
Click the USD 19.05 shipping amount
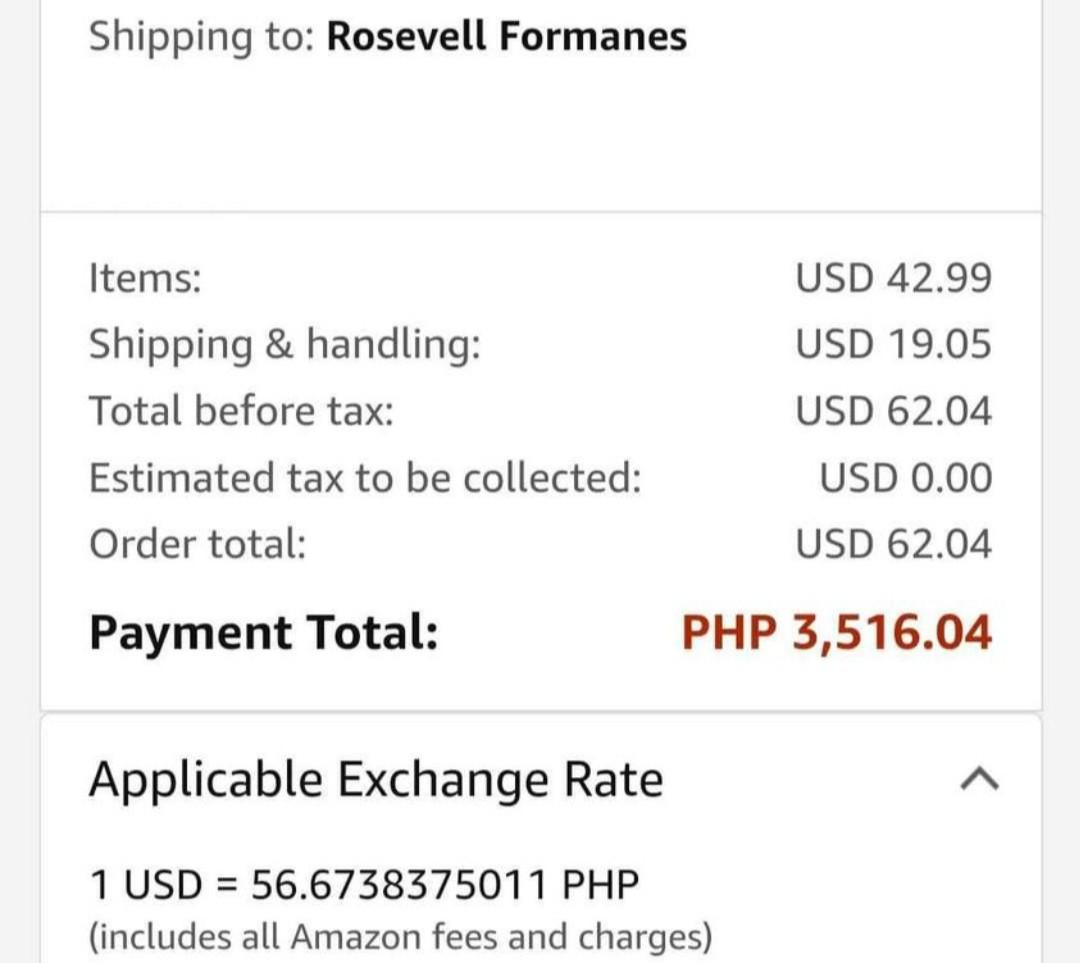tap(893, 344)
